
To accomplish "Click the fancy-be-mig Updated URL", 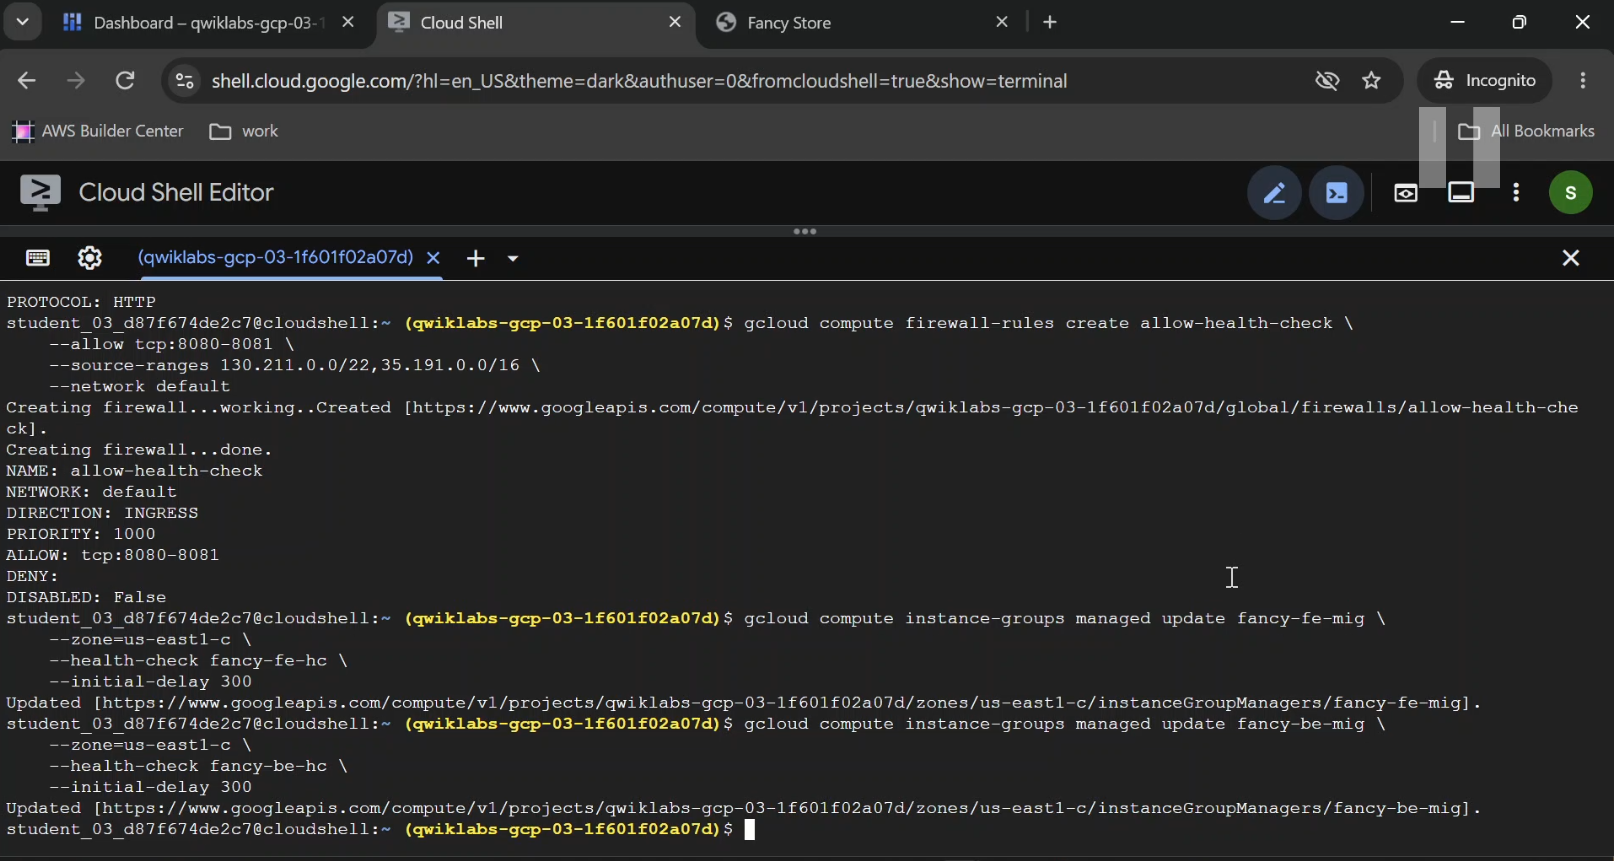I will [785, 808].
